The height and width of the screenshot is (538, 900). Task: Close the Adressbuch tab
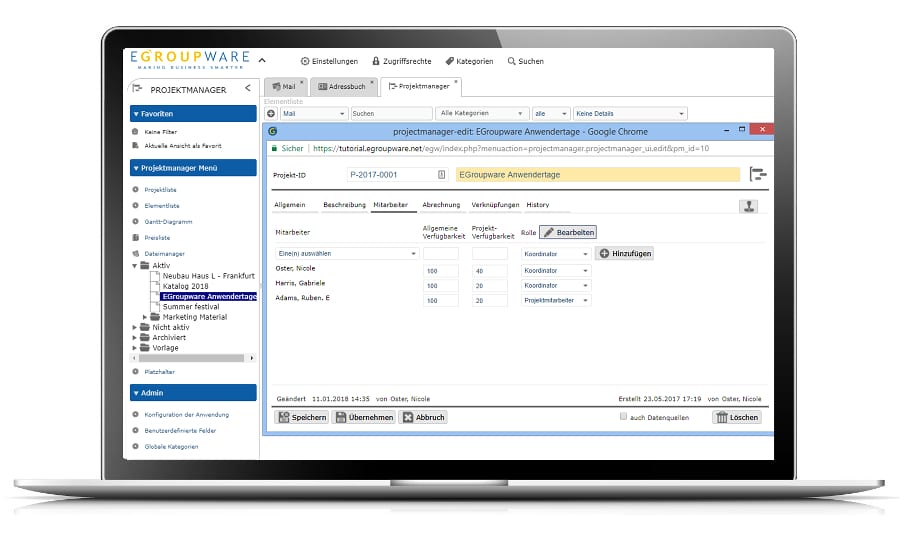coord(371,82)
